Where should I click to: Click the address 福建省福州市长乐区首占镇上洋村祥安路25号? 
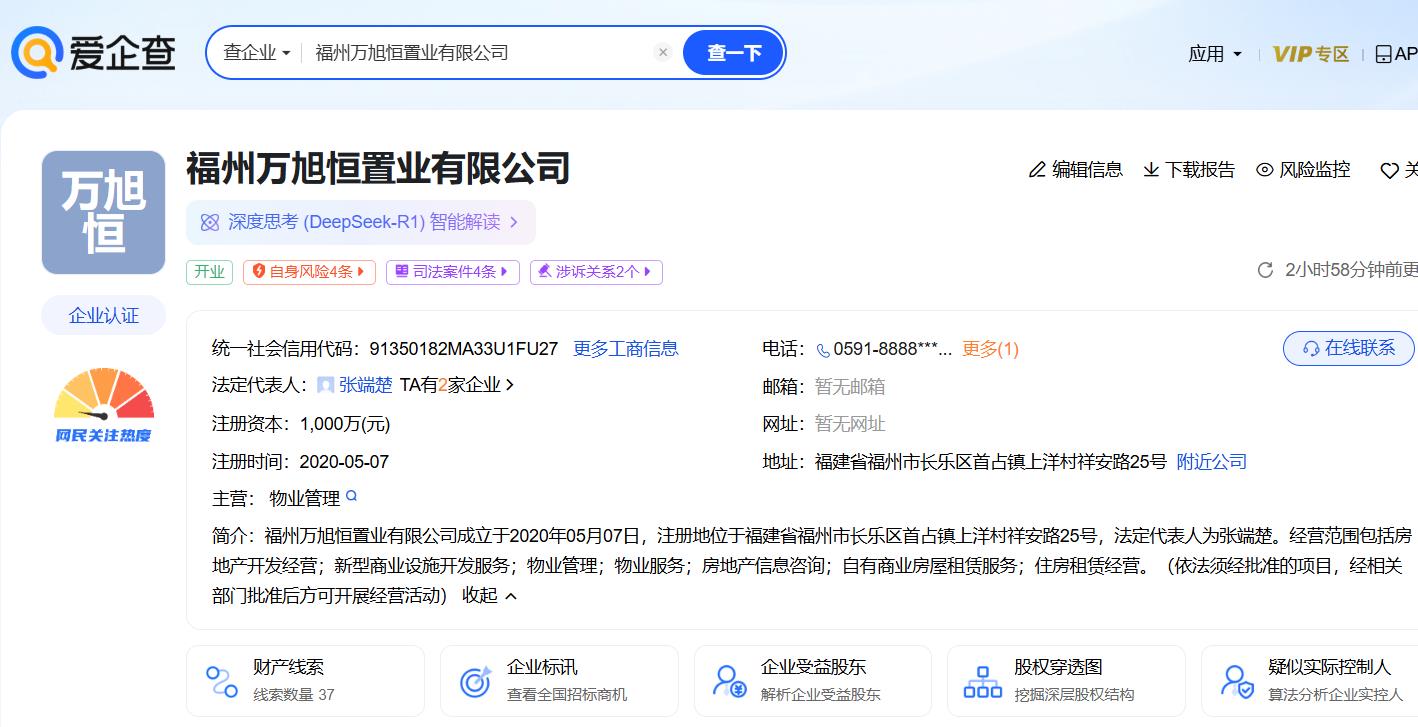(x=991, y=462)
